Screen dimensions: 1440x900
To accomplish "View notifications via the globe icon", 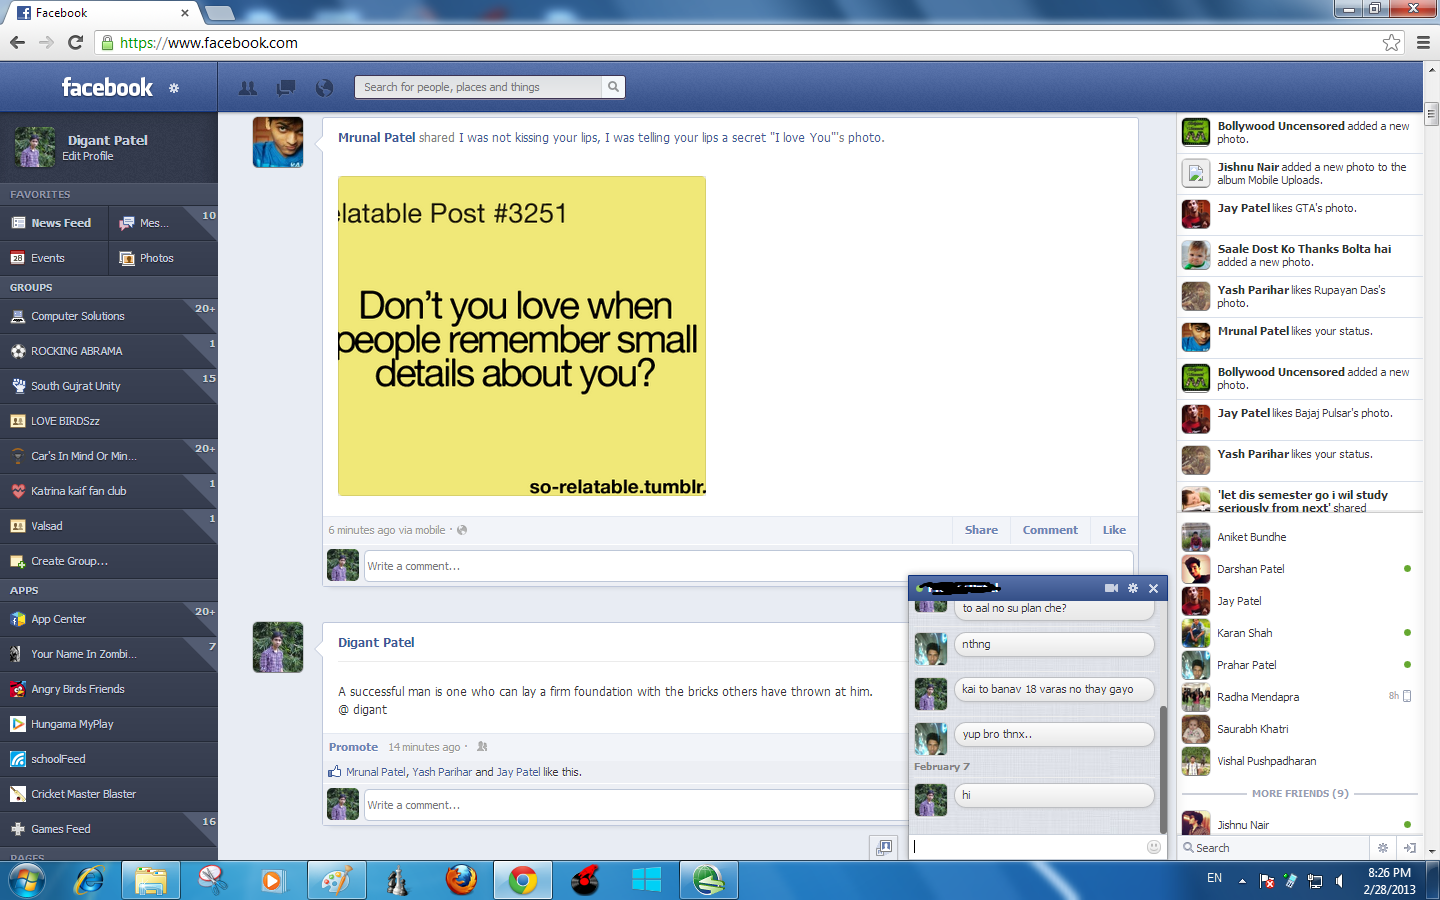I will tap(323, 87).
